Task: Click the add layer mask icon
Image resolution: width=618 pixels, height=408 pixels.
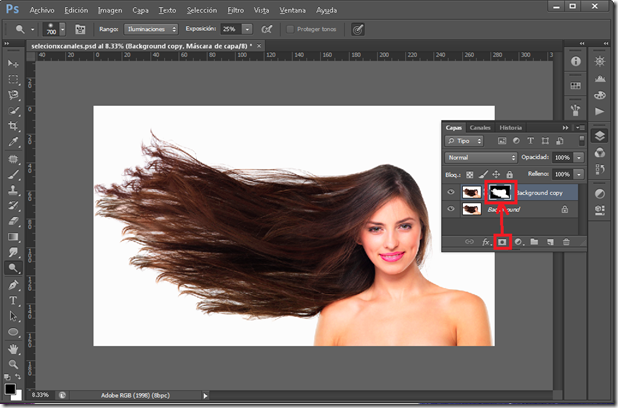Action: point(503,242)
